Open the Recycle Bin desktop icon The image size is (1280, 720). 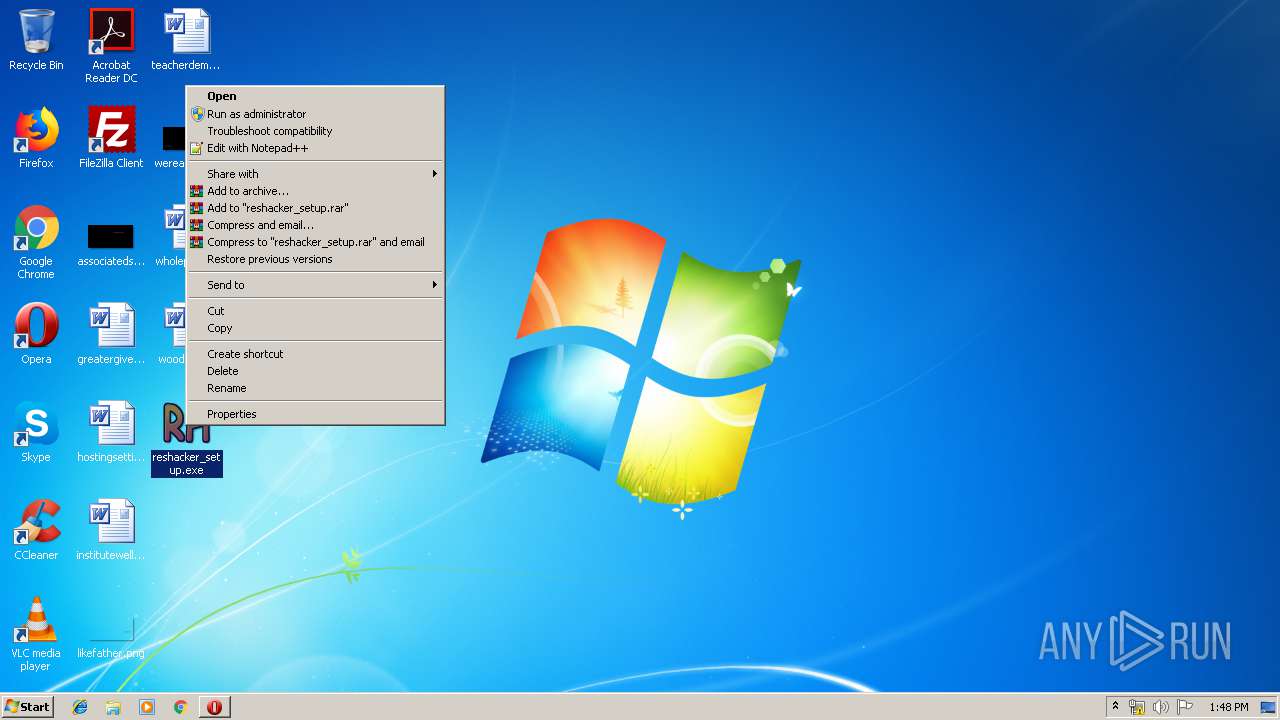pos(36,40)
